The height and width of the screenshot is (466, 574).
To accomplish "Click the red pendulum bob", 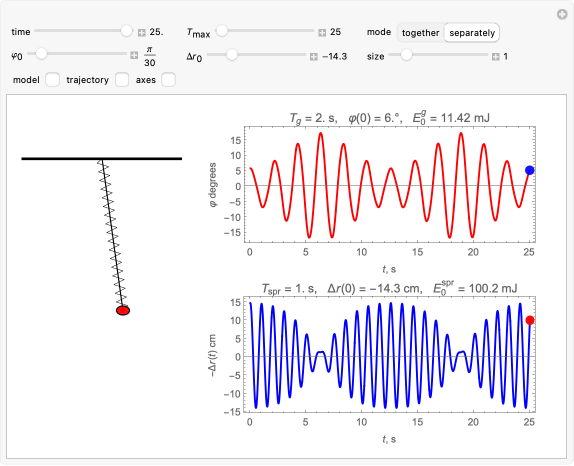I will (x=123, y=310).
